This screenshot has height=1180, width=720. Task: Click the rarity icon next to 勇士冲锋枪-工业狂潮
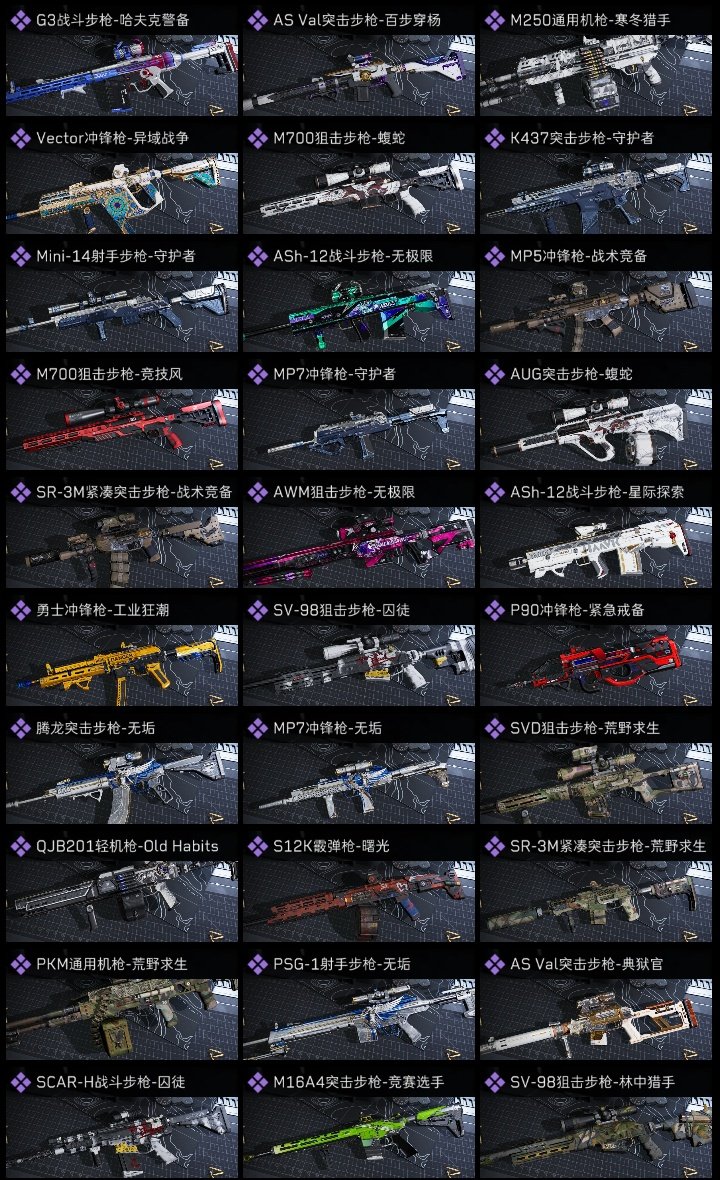coord(21,610)
